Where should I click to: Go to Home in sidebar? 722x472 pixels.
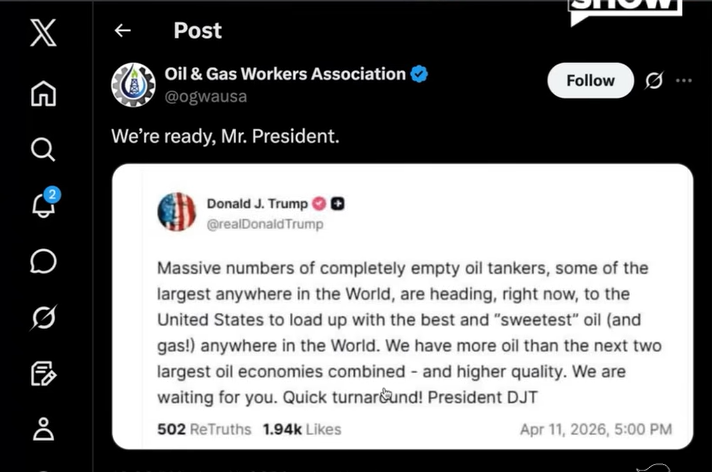pos(43,93)
